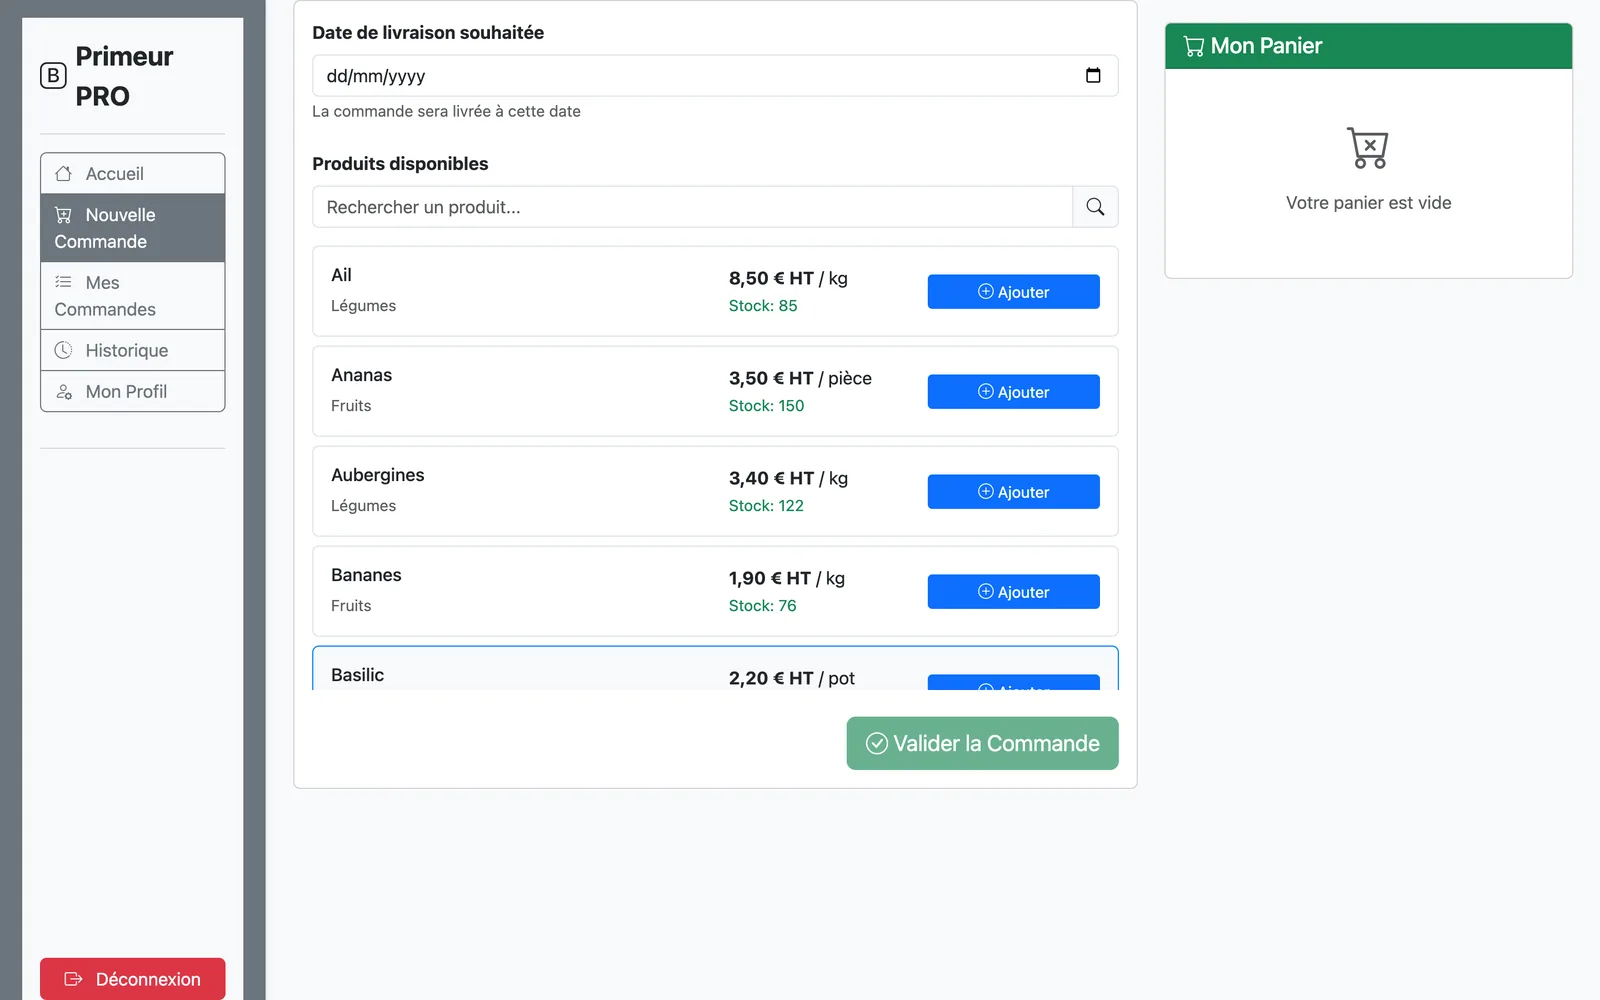Click the Déconnexion logout button
The height and width of the screenshot is (1000, 1600).
pos(132,979)
